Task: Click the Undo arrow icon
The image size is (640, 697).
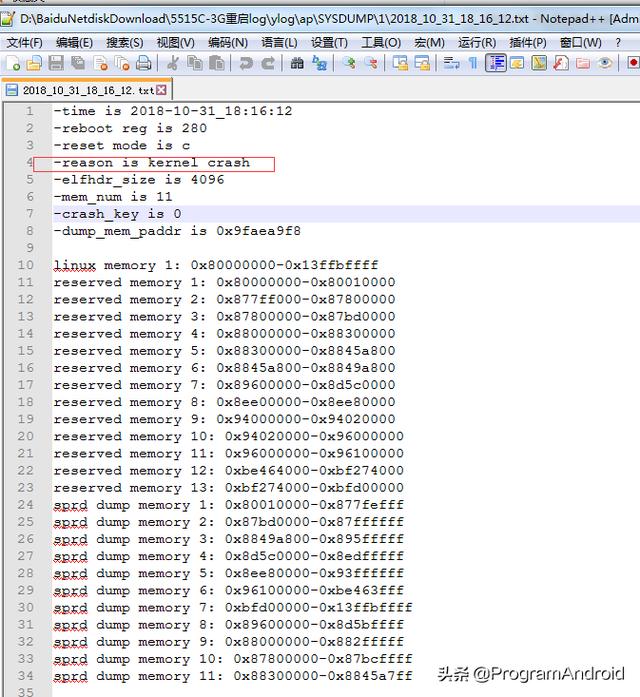Action: (246, 63)
